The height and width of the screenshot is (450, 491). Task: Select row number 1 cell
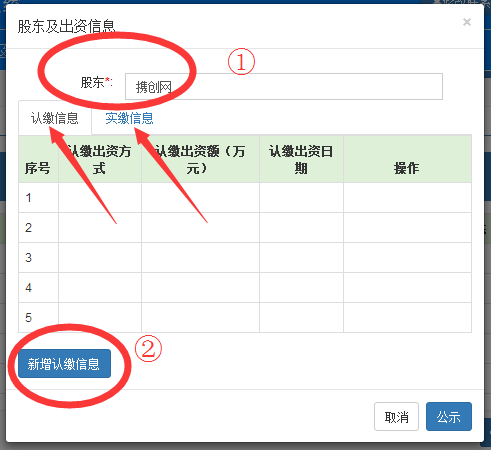click(38, 198)
